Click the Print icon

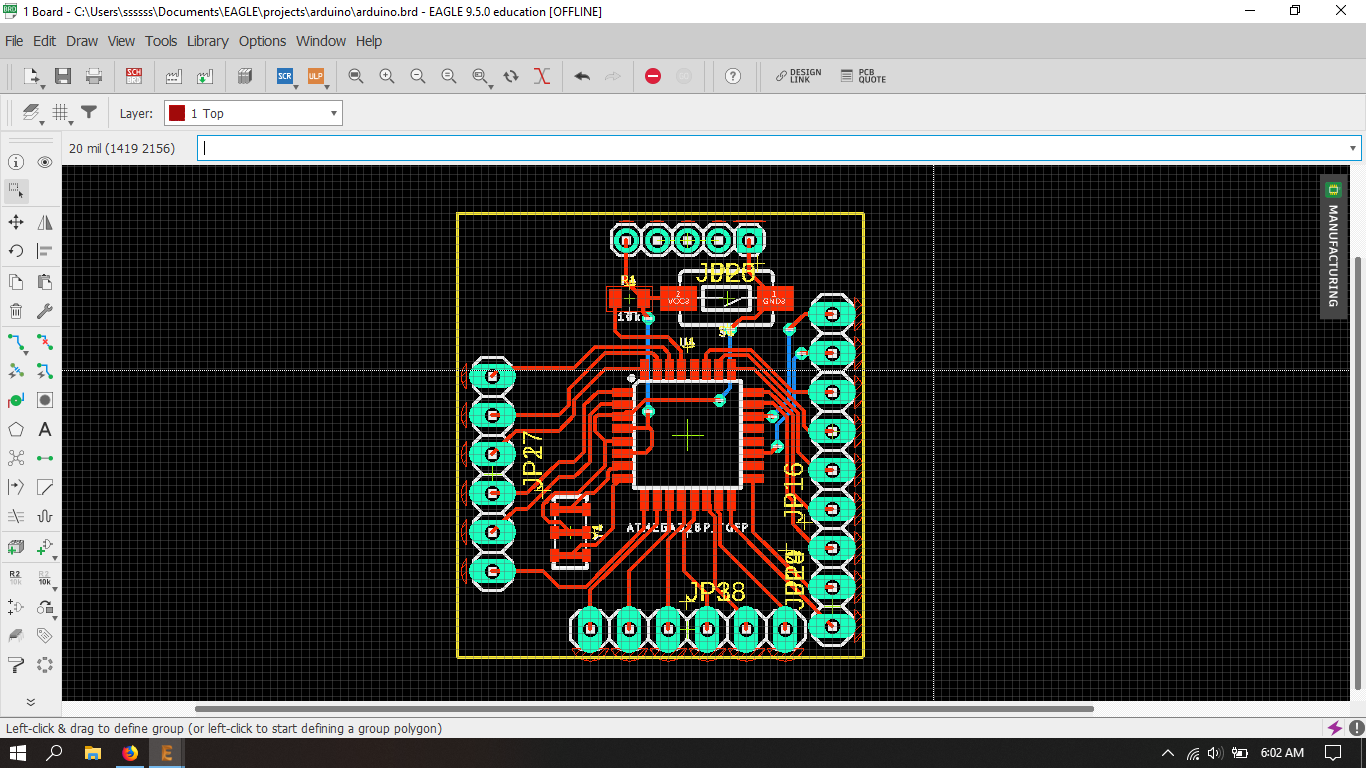[94, 76]
